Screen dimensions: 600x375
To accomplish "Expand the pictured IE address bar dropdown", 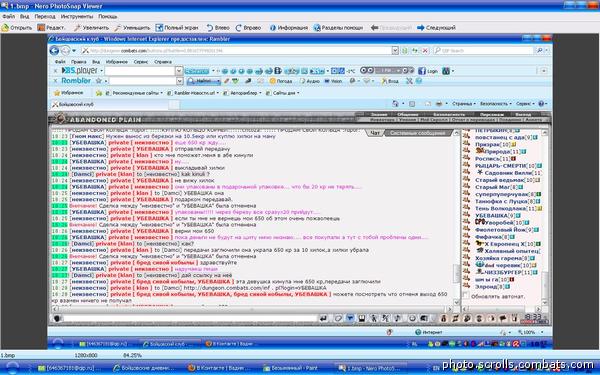I will 395,51.
